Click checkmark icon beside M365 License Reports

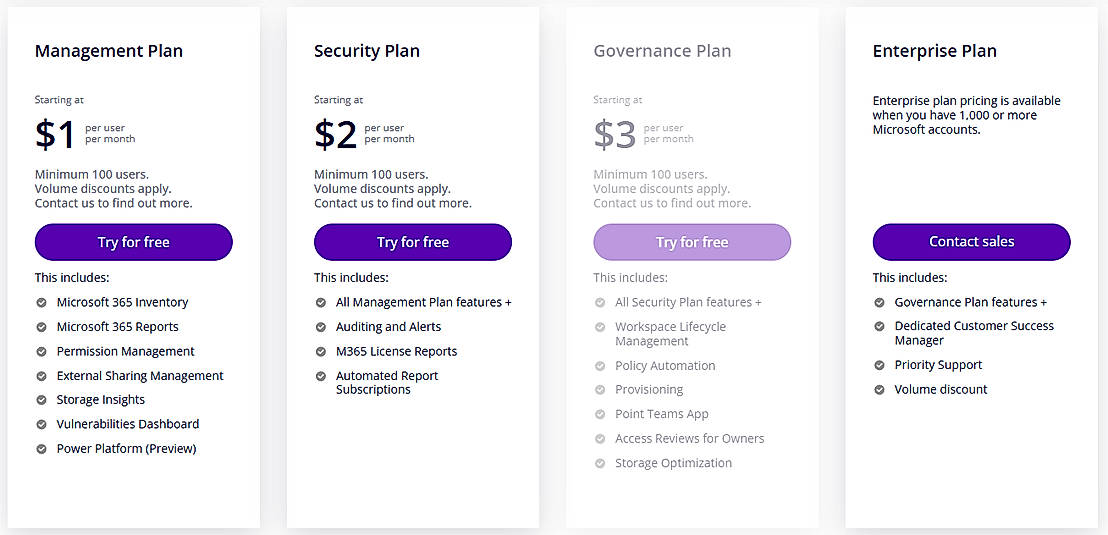pos(321,351)
